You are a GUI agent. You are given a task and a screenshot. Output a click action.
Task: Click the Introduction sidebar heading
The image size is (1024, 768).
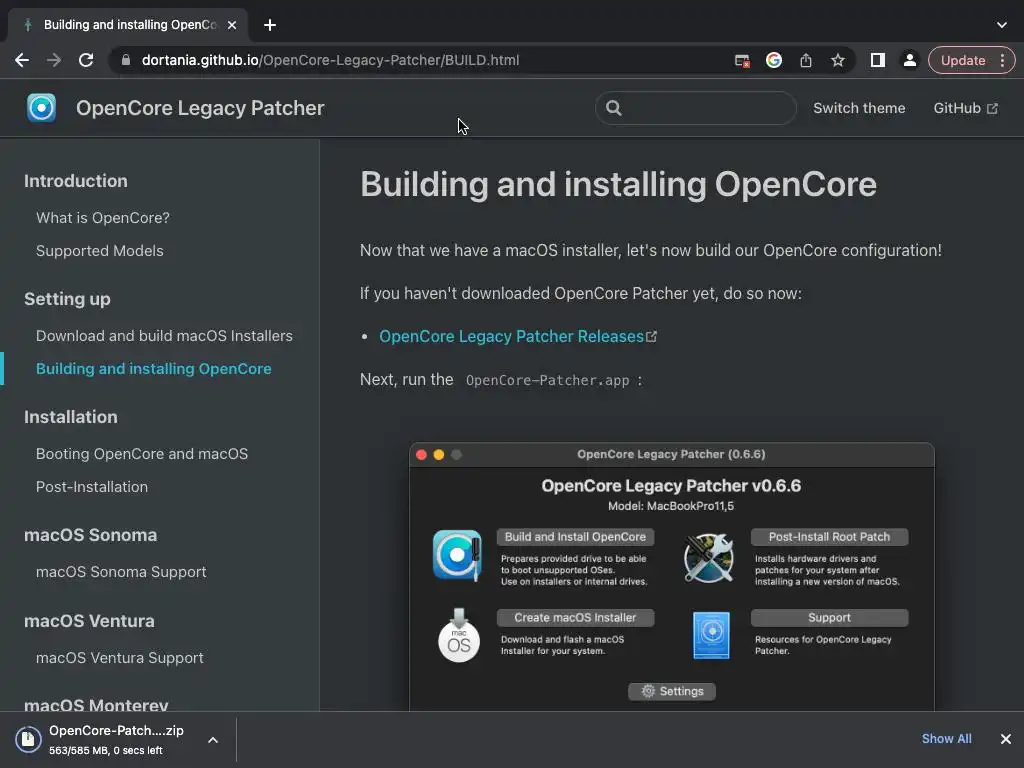76,181
